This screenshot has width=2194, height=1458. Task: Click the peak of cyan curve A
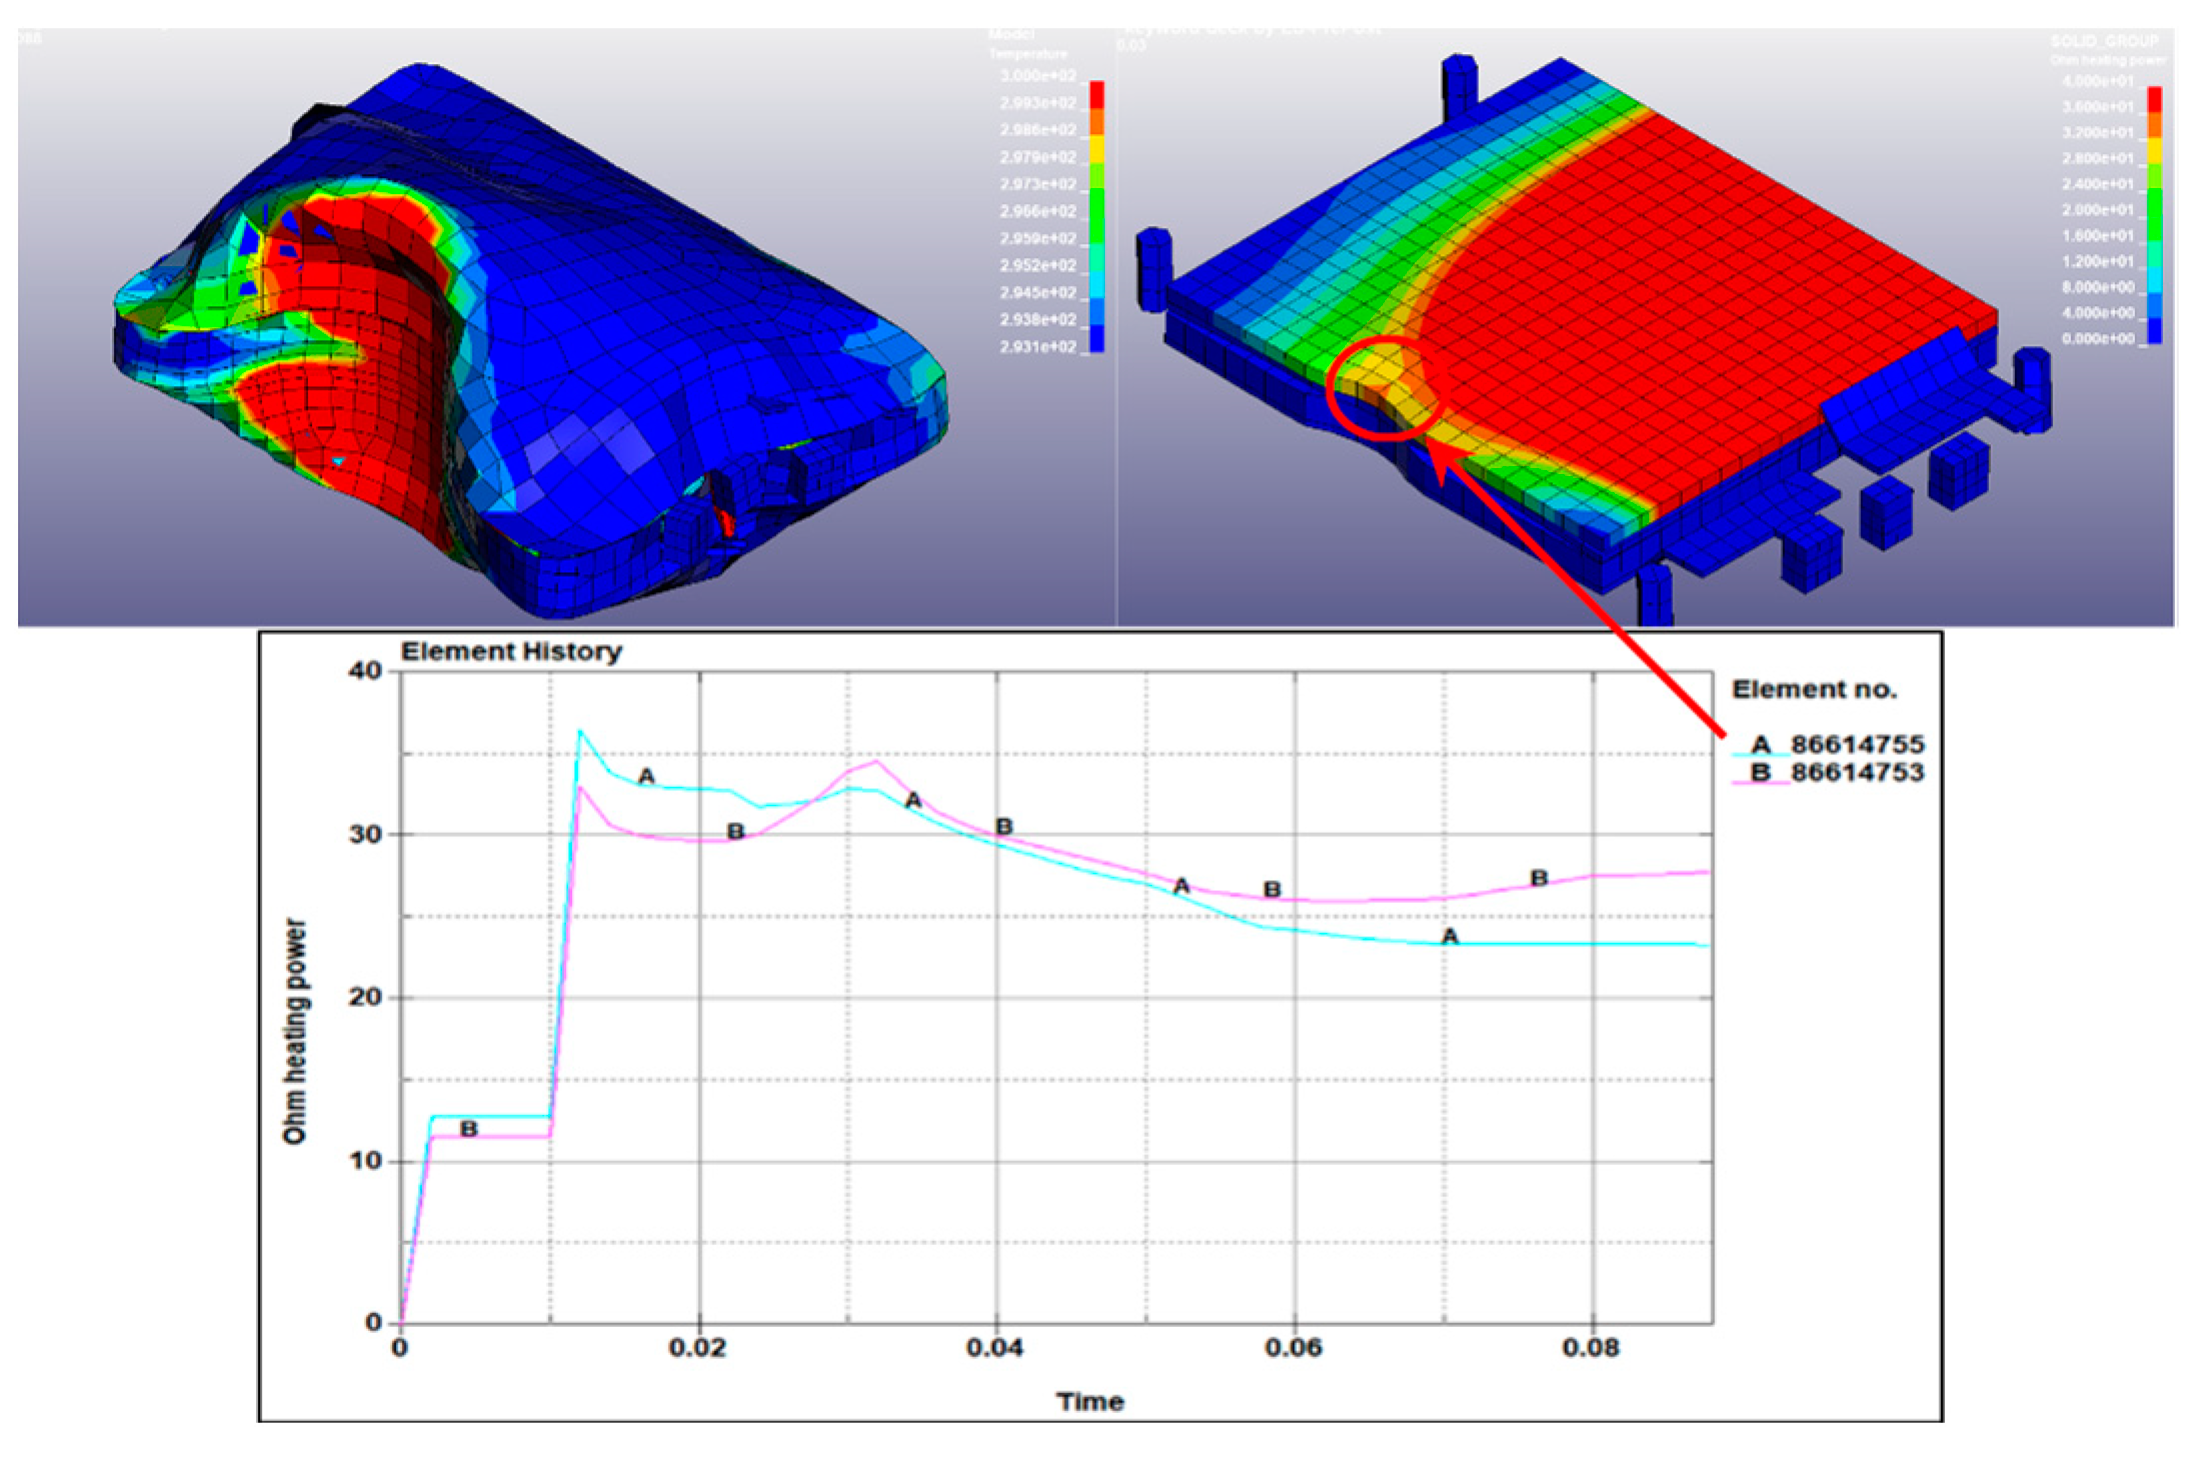click(x=579, y=731)
